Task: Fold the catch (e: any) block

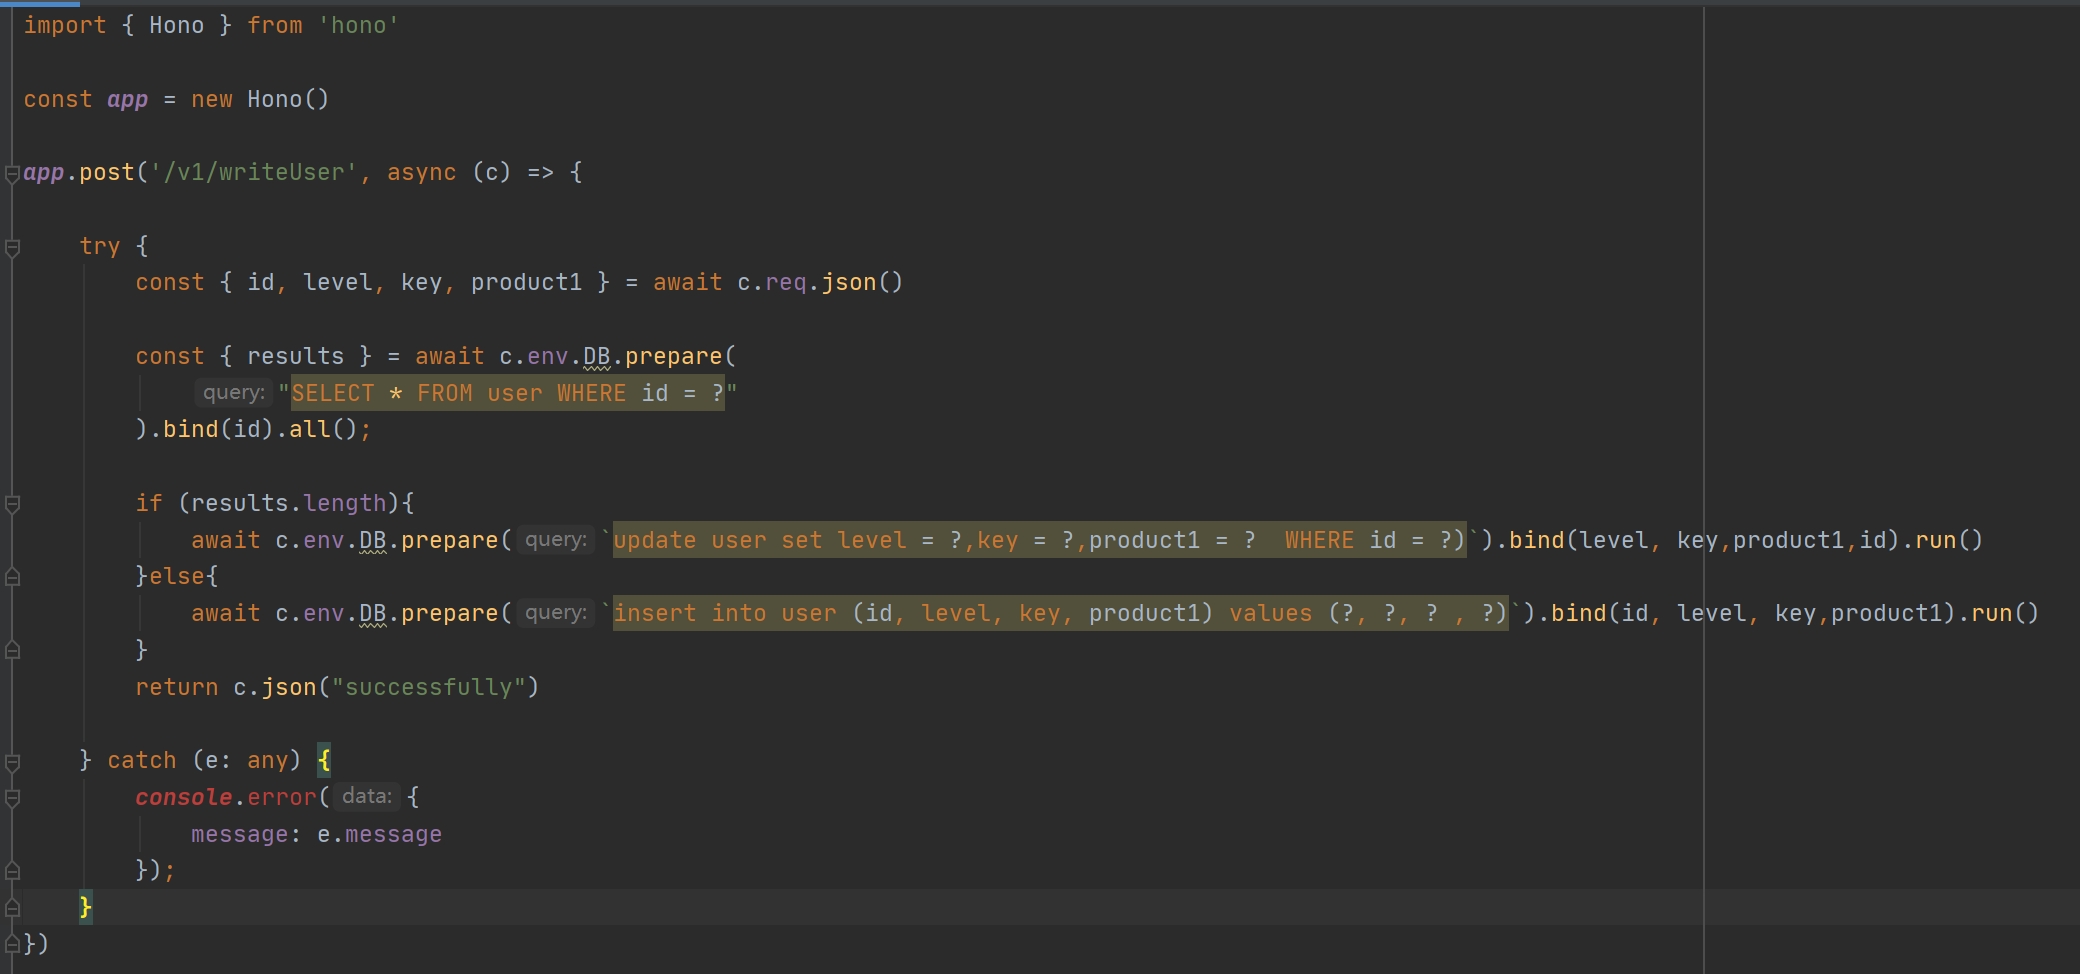Action: point(12,762)
